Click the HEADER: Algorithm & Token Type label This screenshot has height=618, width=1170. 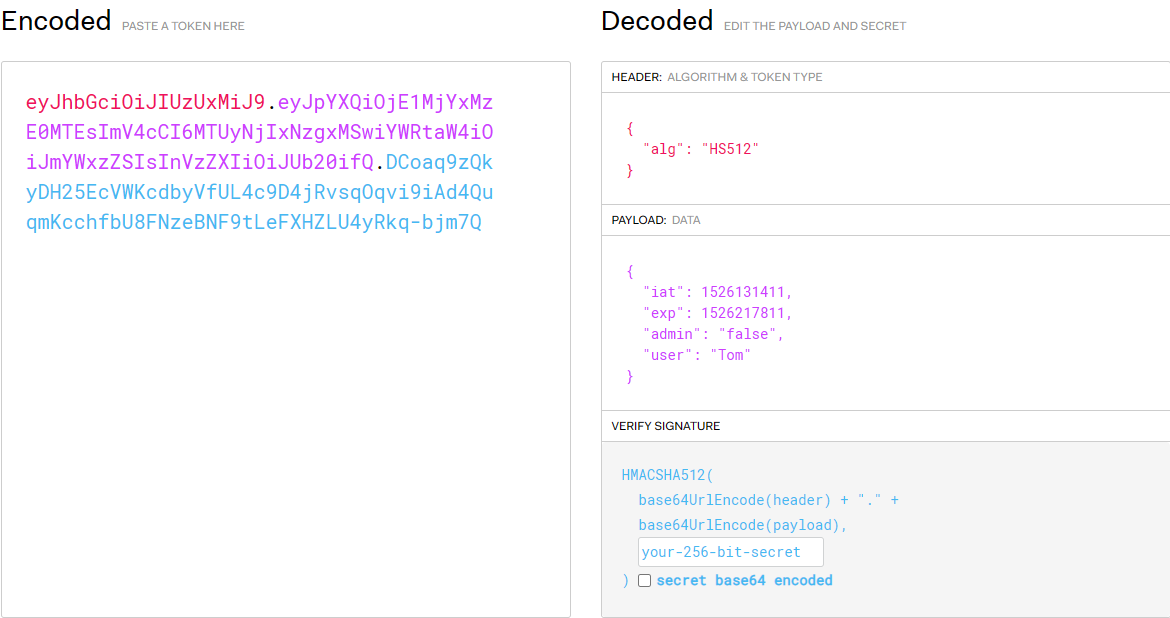click(x=717, y=77)
